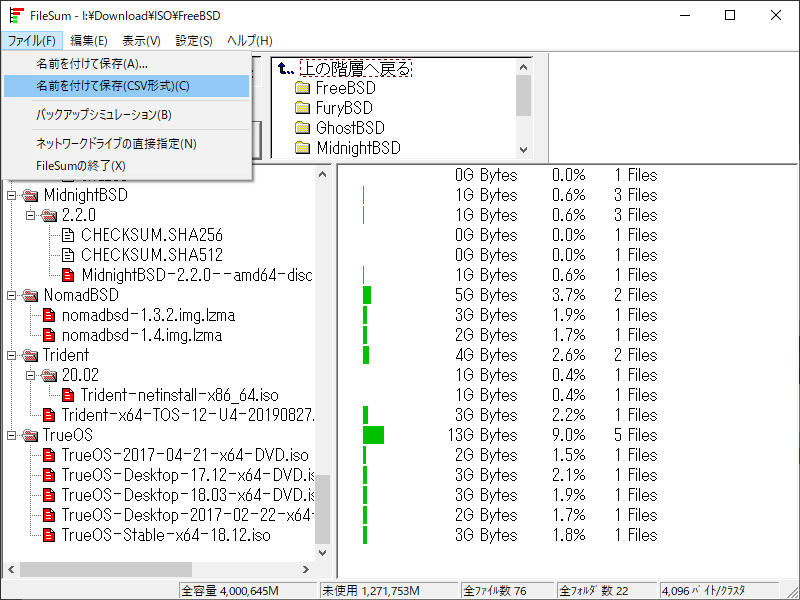The image size is (800, 600).
Task: Collapse the Trident tree node
Action: (x=11, y=355)
